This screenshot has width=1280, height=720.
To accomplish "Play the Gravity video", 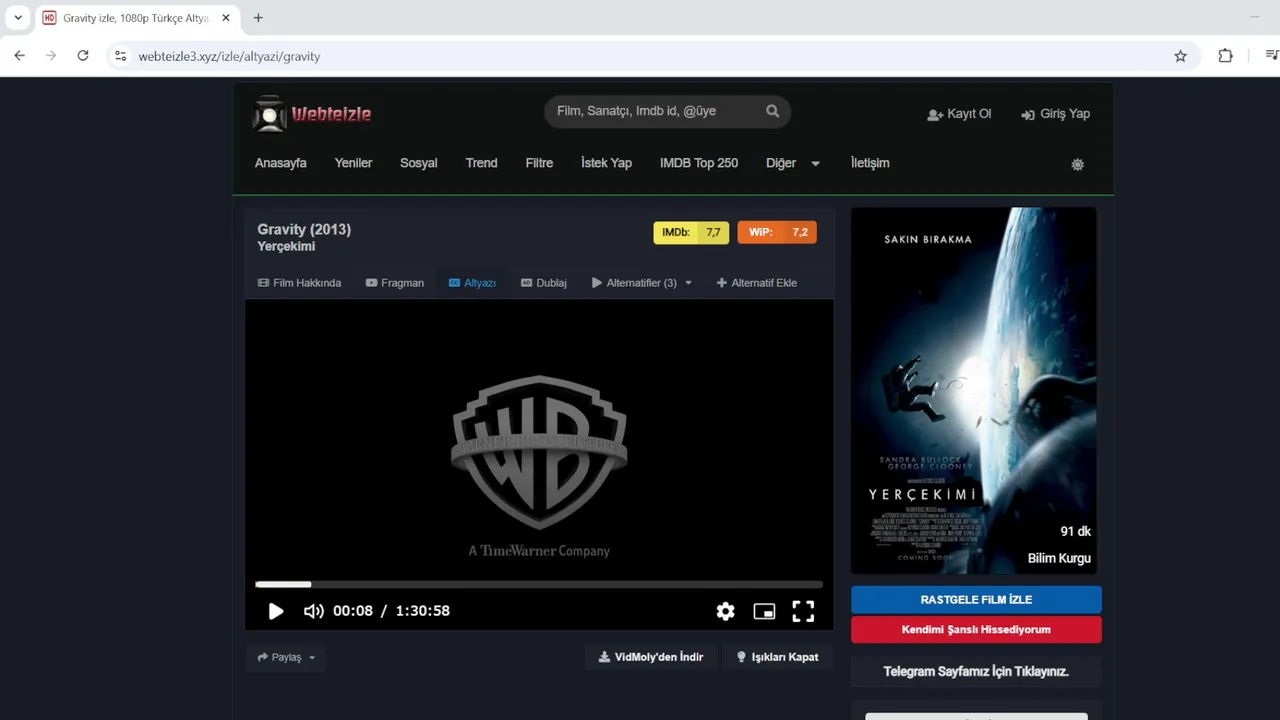I will (276, 611).
